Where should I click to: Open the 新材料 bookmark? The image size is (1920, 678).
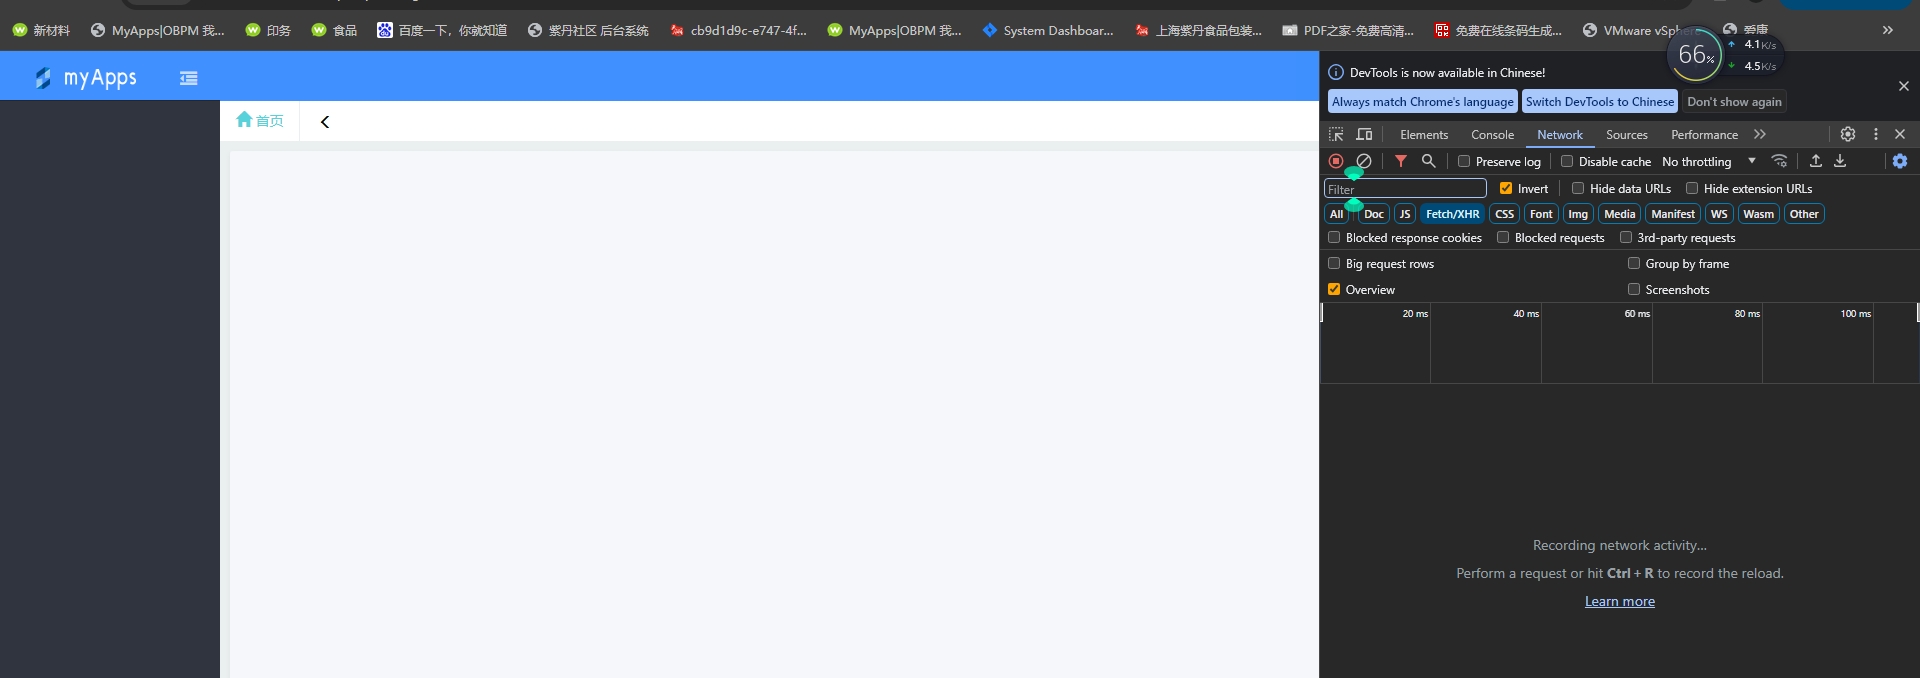click(41, 31)
